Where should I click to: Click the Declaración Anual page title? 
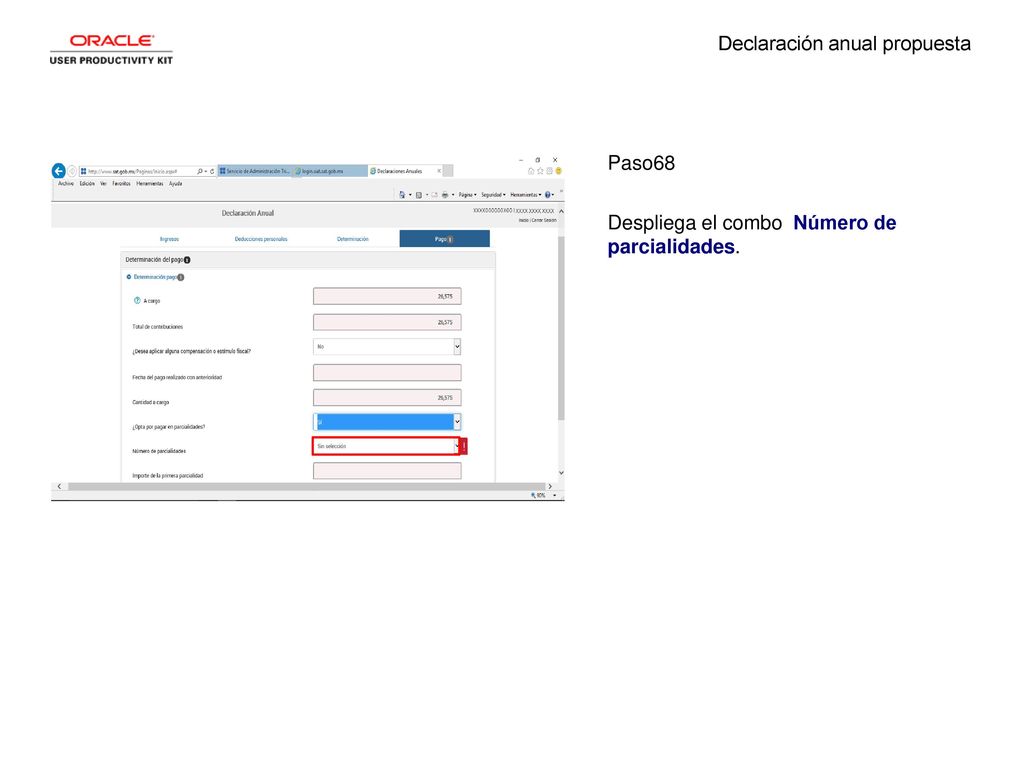[x=248, y=213]
